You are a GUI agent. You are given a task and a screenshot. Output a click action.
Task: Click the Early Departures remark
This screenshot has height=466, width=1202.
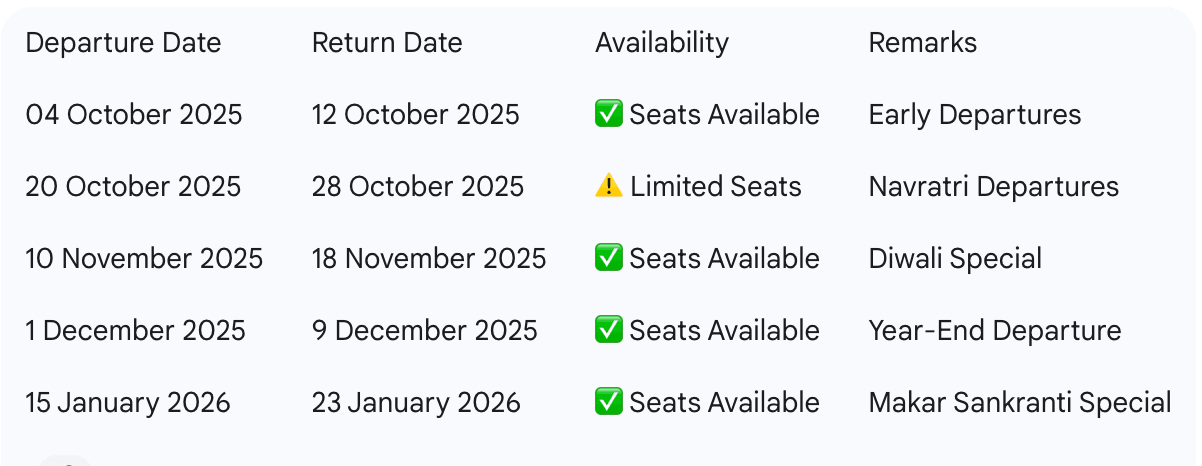(975, 115)
